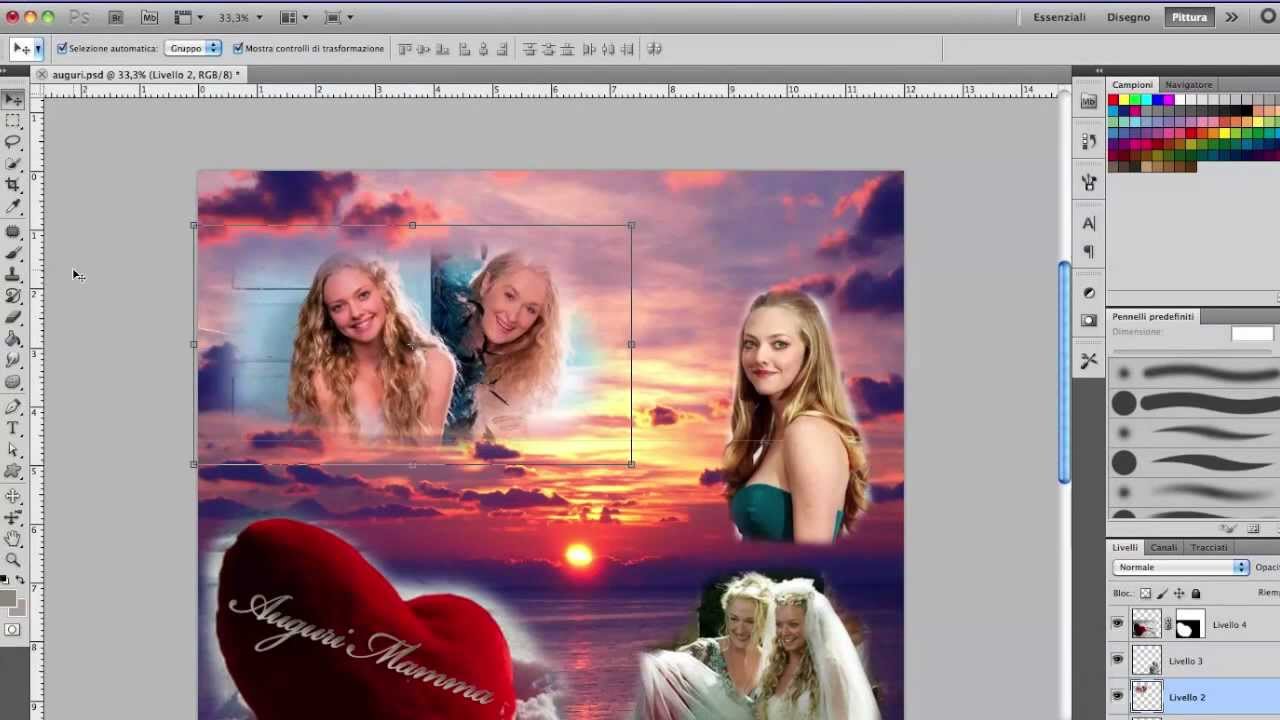Expand more workspaces chevron
The width and height of the screenshot is (1280, 720).
pos(1231,17)
